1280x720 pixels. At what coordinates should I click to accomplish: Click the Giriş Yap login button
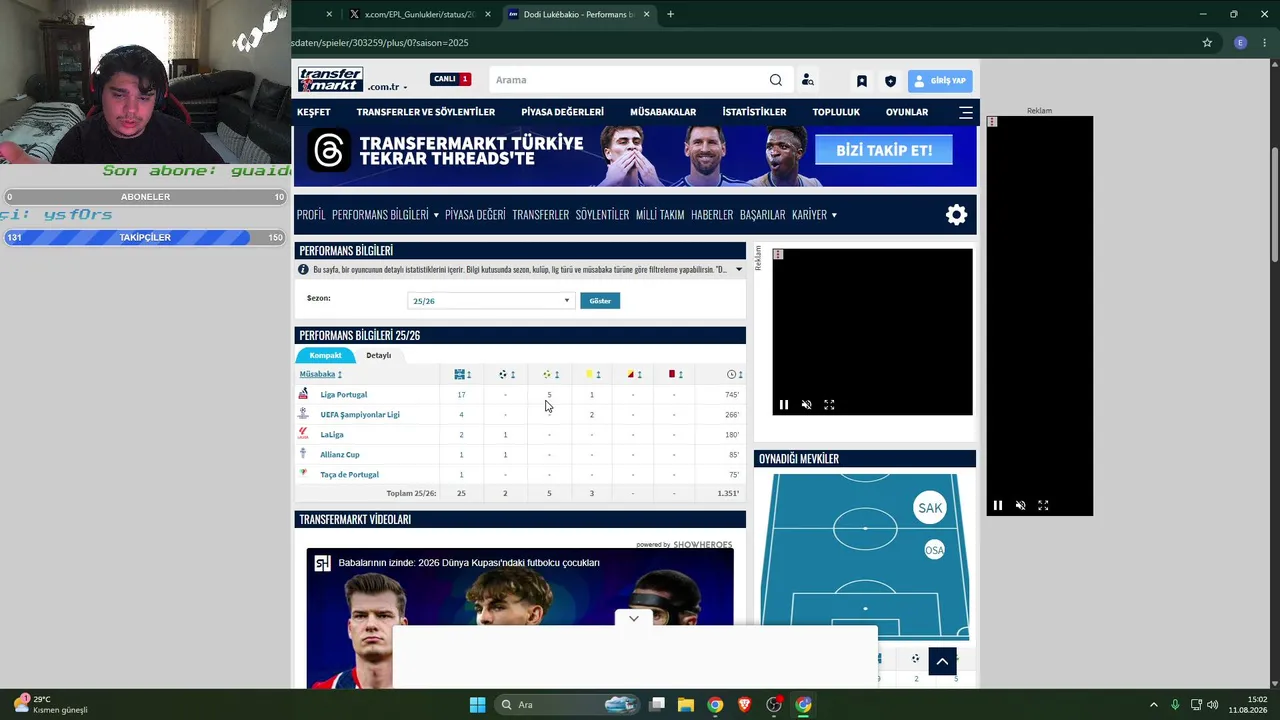[x=940, y=81]
